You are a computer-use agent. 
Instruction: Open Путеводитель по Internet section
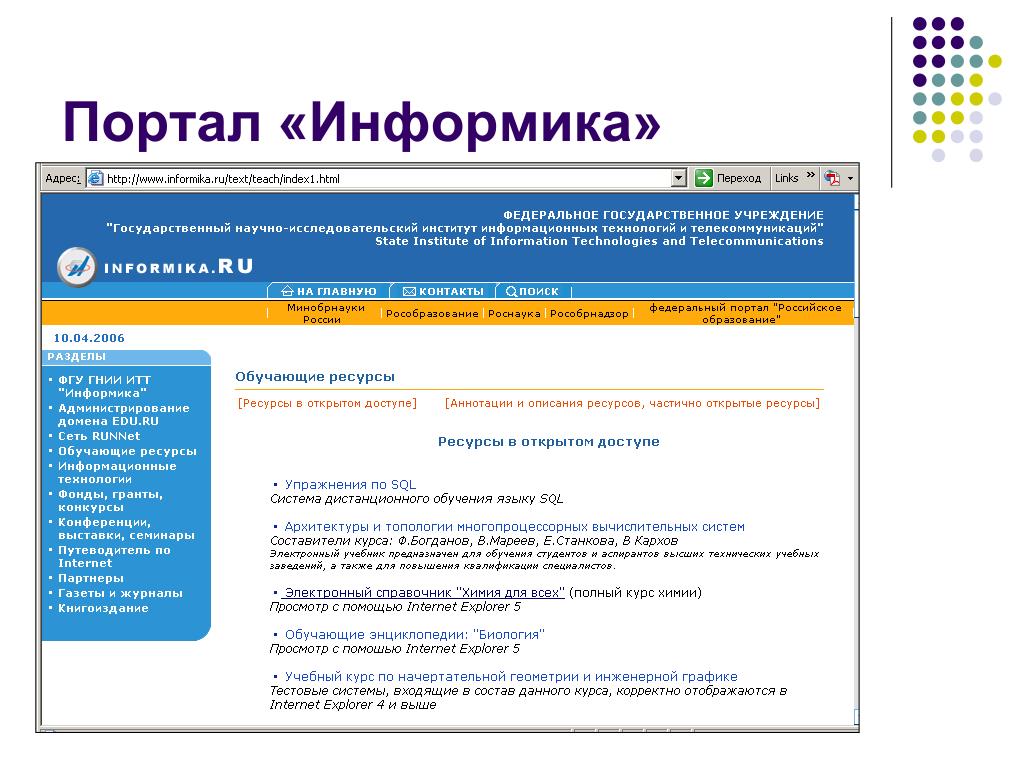click(114, 557)
